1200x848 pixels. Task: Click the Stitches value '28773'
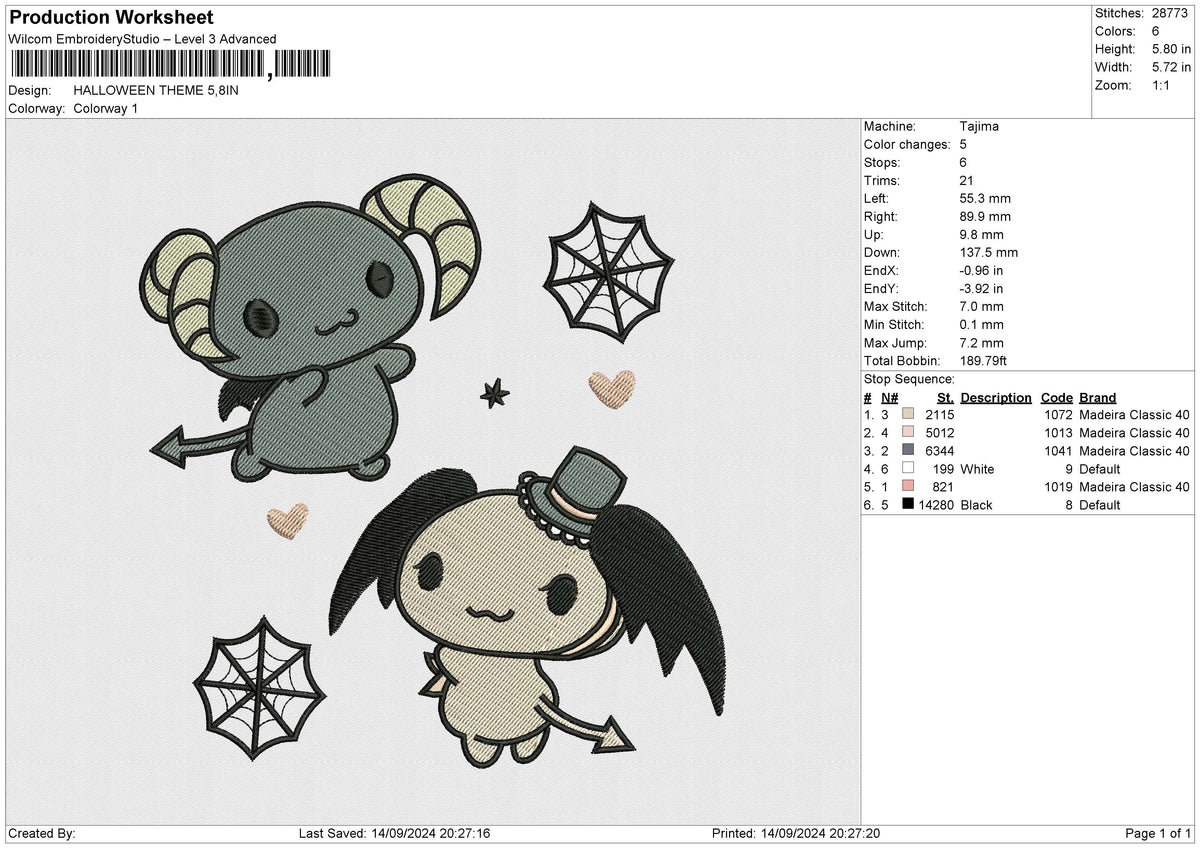click(x=1170, y=13)
